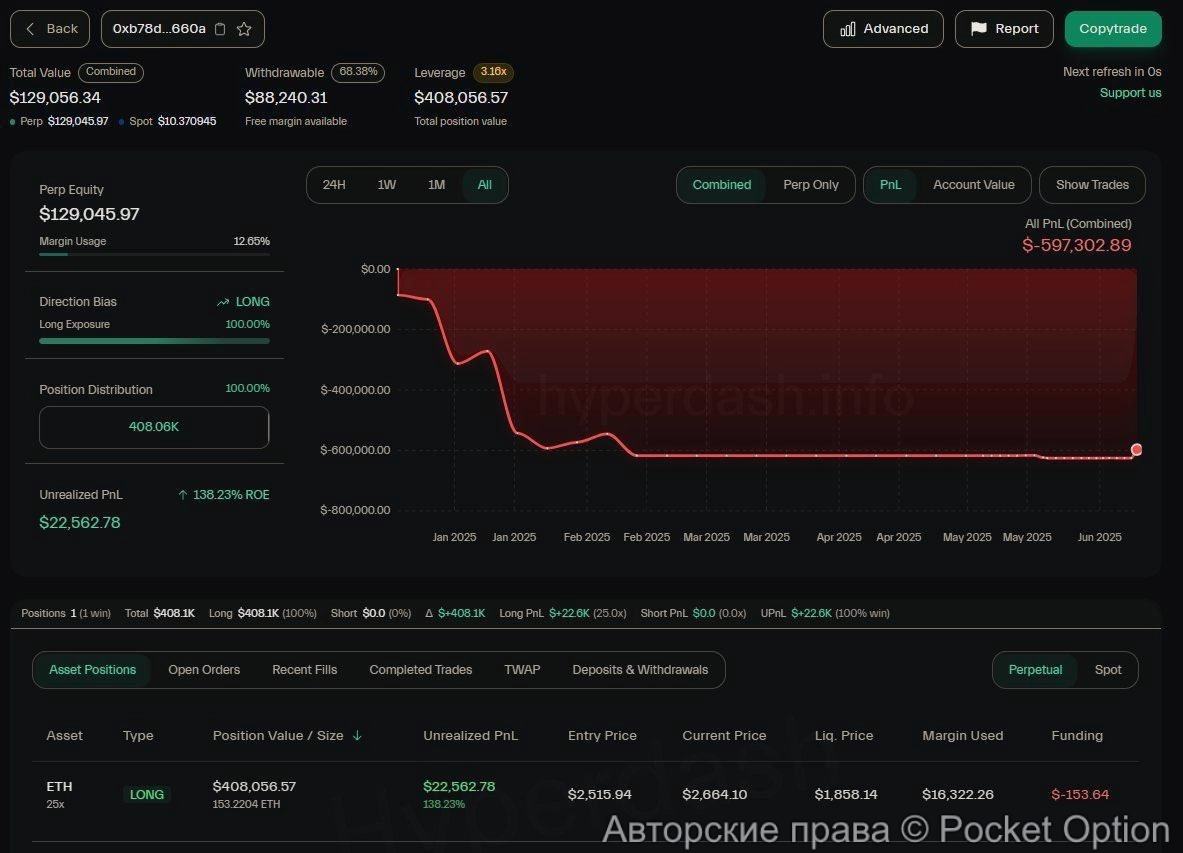Viewport: 1183px width, 853px height.
Task: Click the Copytrade button
Action: 1112,29
